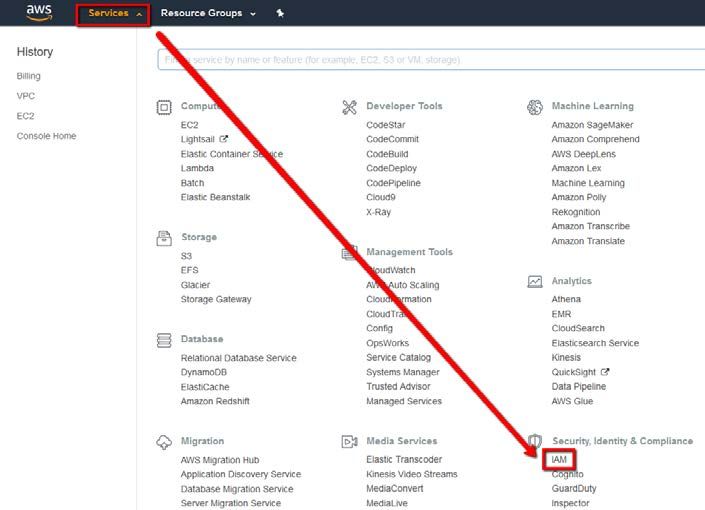
Task: Open IAM service
Action: (559, 460)
